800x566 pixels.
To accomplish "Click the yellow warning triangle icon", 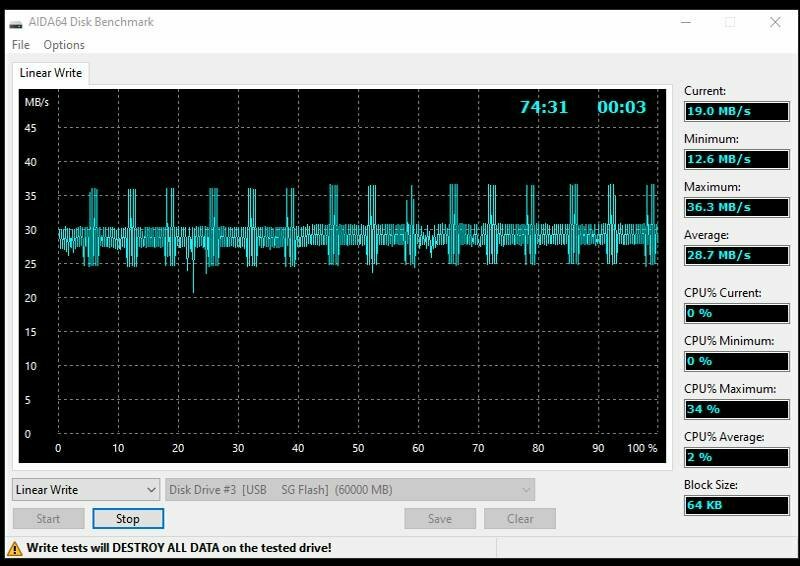I will [x=15, y=548].
